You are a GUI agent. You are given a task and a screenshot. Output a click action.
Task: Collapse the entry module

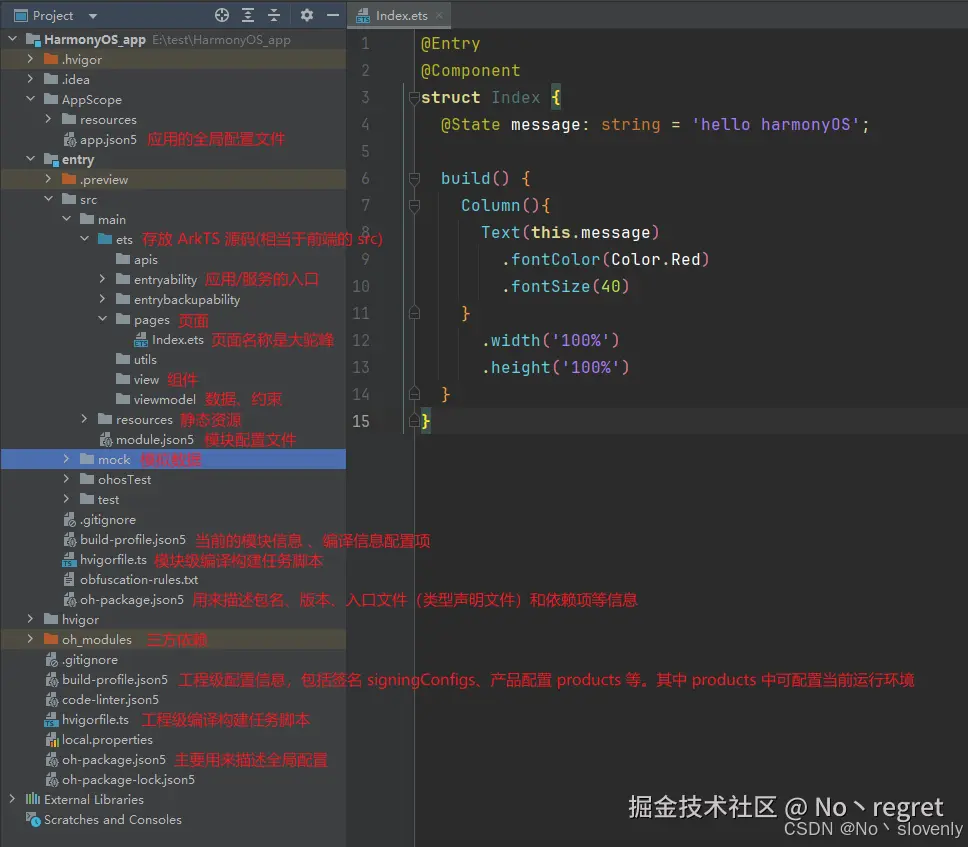click(30, 159)
